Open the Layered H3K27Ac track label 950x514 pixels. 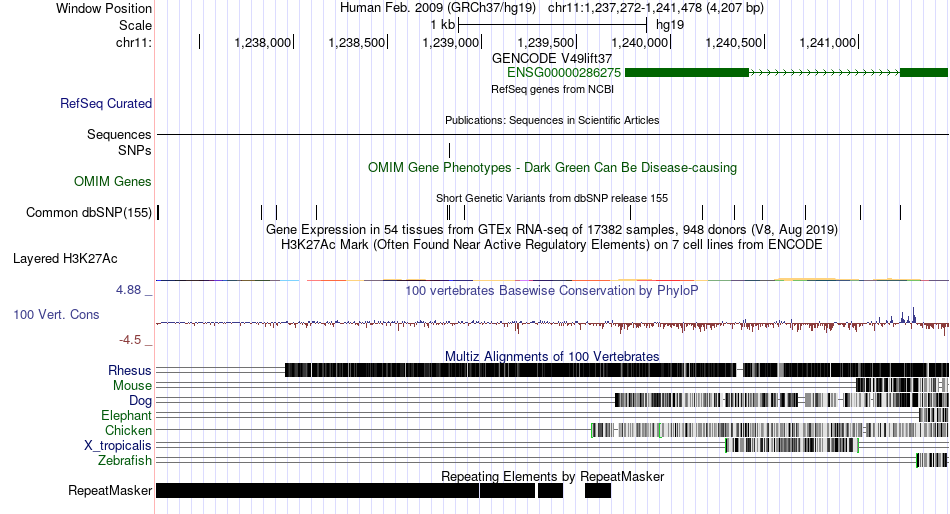65,259
